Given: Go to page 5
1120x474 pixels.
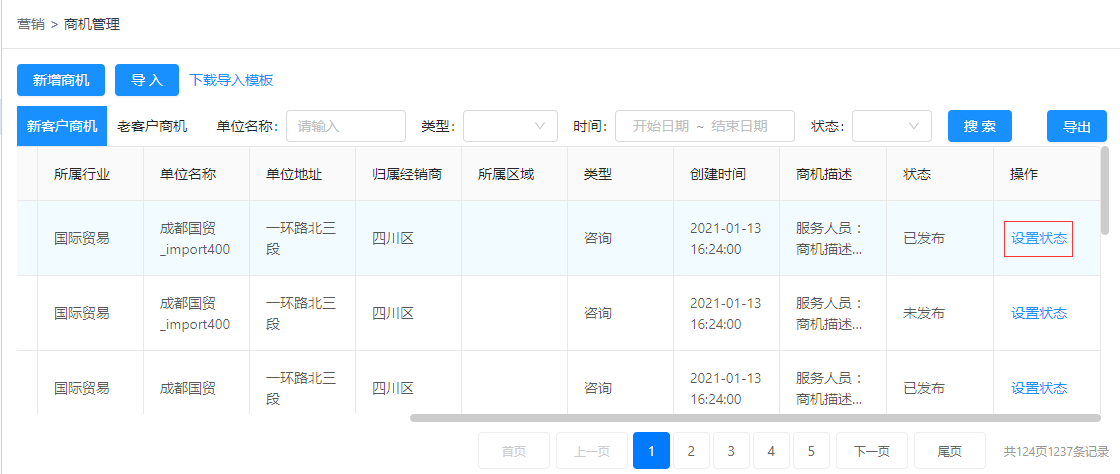Looking at the screenshot, I should pyautogui.click(x=811, y=450).
